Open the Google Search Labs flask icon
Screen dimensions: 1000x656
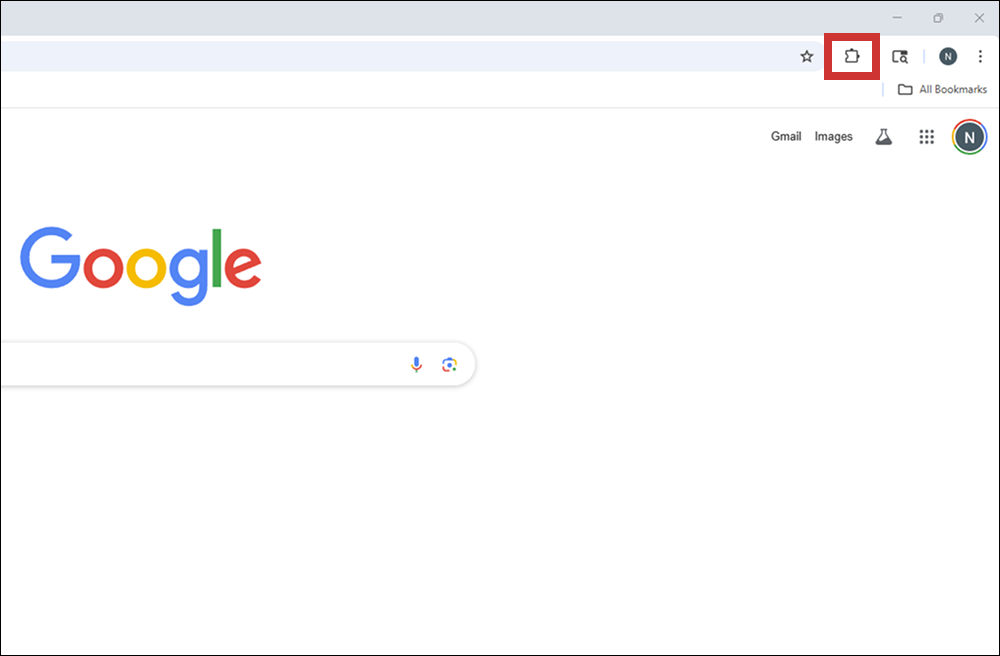coord(883,136)
